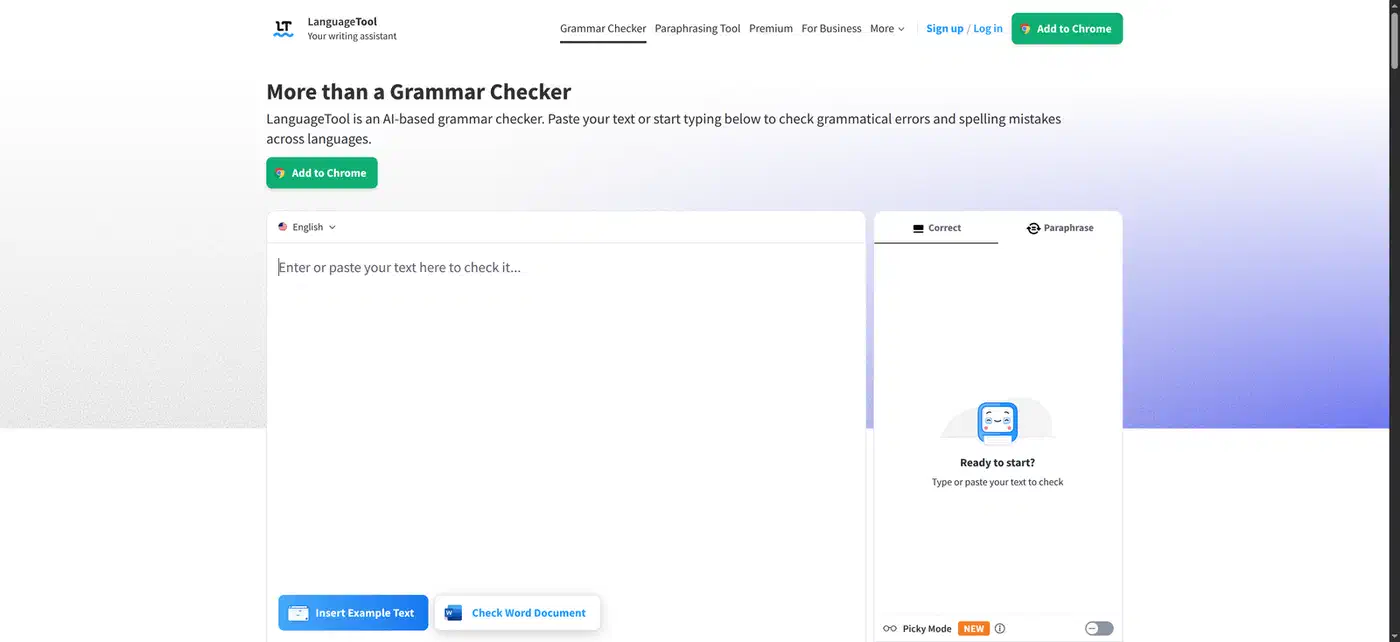This screenshot has width=1400, height=642.
Task: Click the Insert Example Text icon
Action: pos(298,613)
